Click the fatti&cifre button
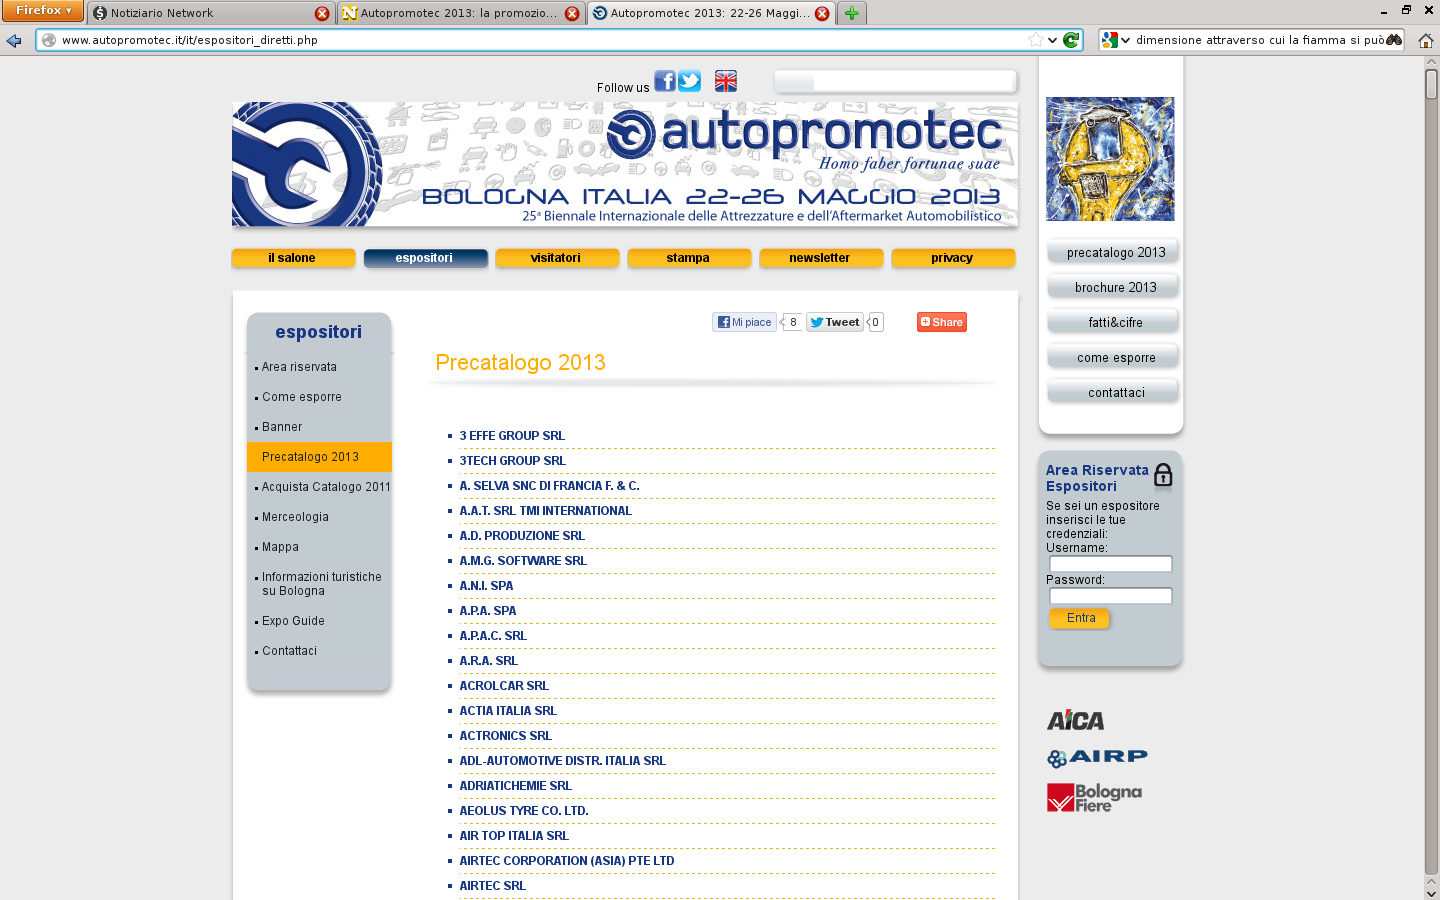This screenshot has width=1440, height=900. click(1113, 322)
